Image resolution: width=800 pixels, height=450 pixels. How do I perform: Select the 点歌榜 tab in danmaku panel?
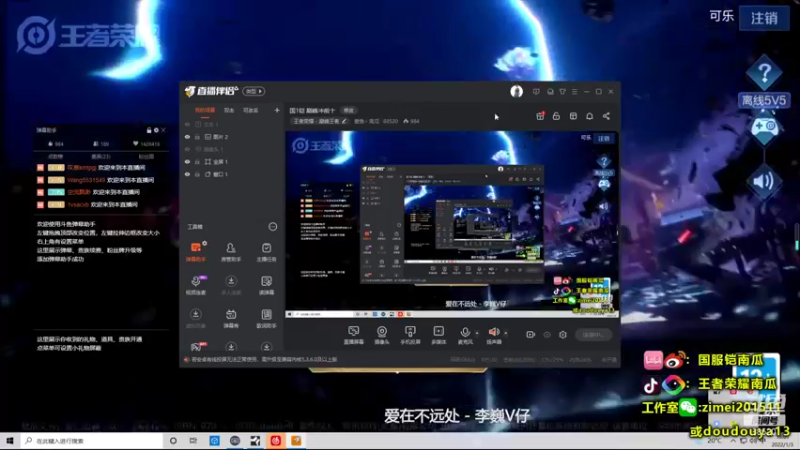[56, 157]
